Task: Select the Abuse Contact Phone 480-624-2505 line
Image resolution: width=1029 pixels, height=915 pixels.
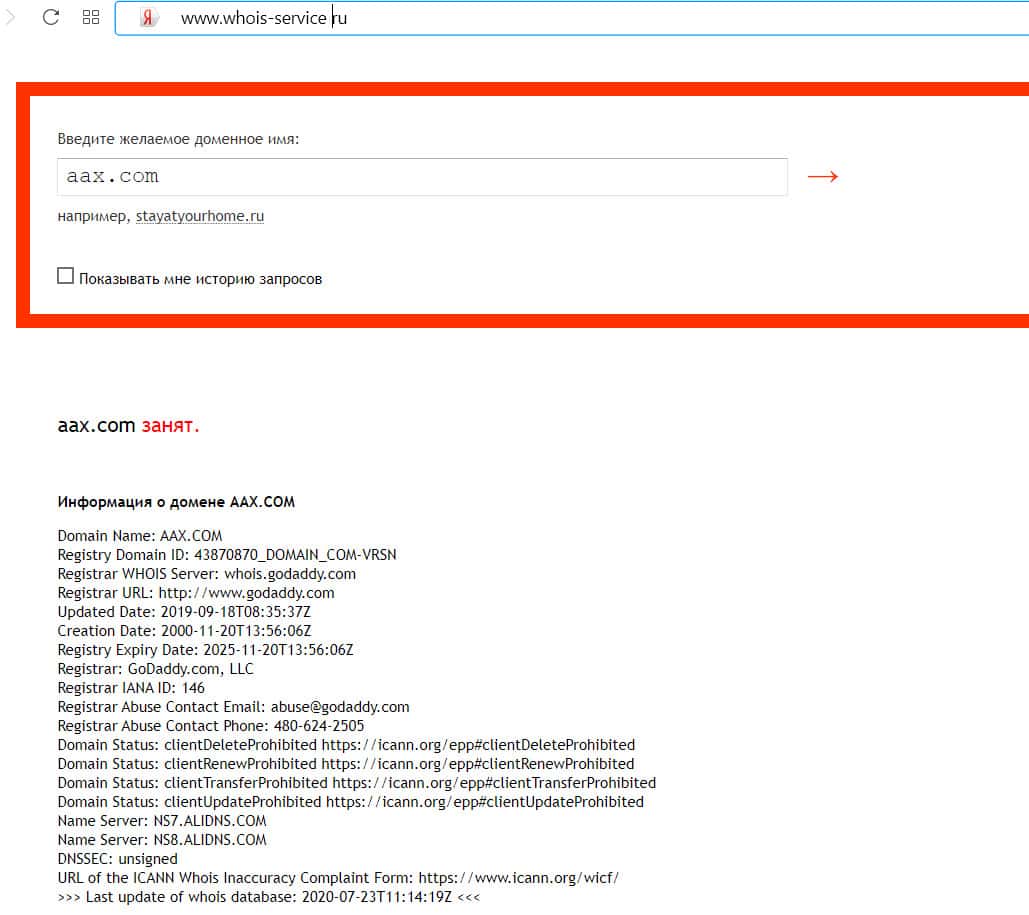Action: pyautogui.click(x=211, y=726)
